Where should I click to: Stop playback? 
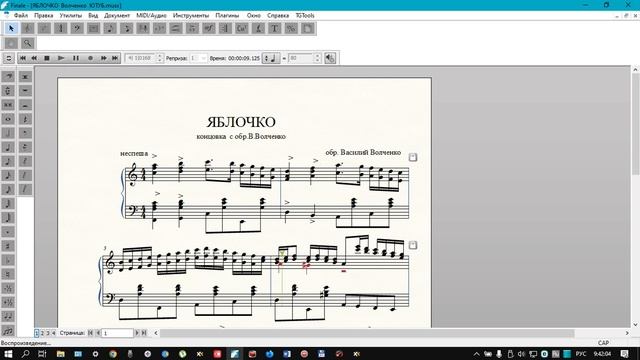click(47, 58)
